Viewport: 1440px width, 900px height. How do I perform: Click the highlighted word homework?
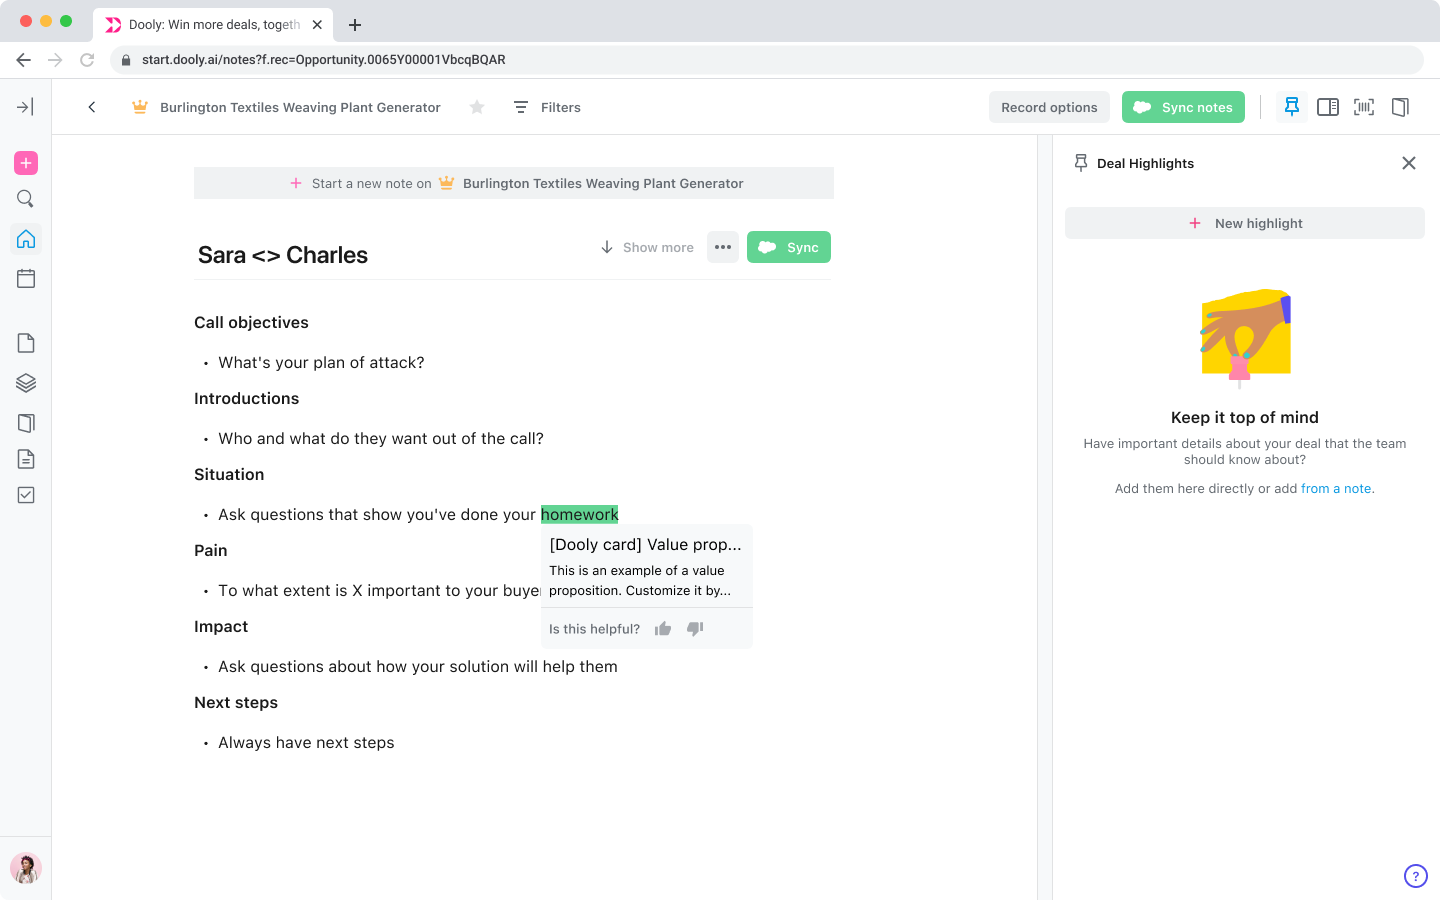pyautogui.click(x=580, y=515)
